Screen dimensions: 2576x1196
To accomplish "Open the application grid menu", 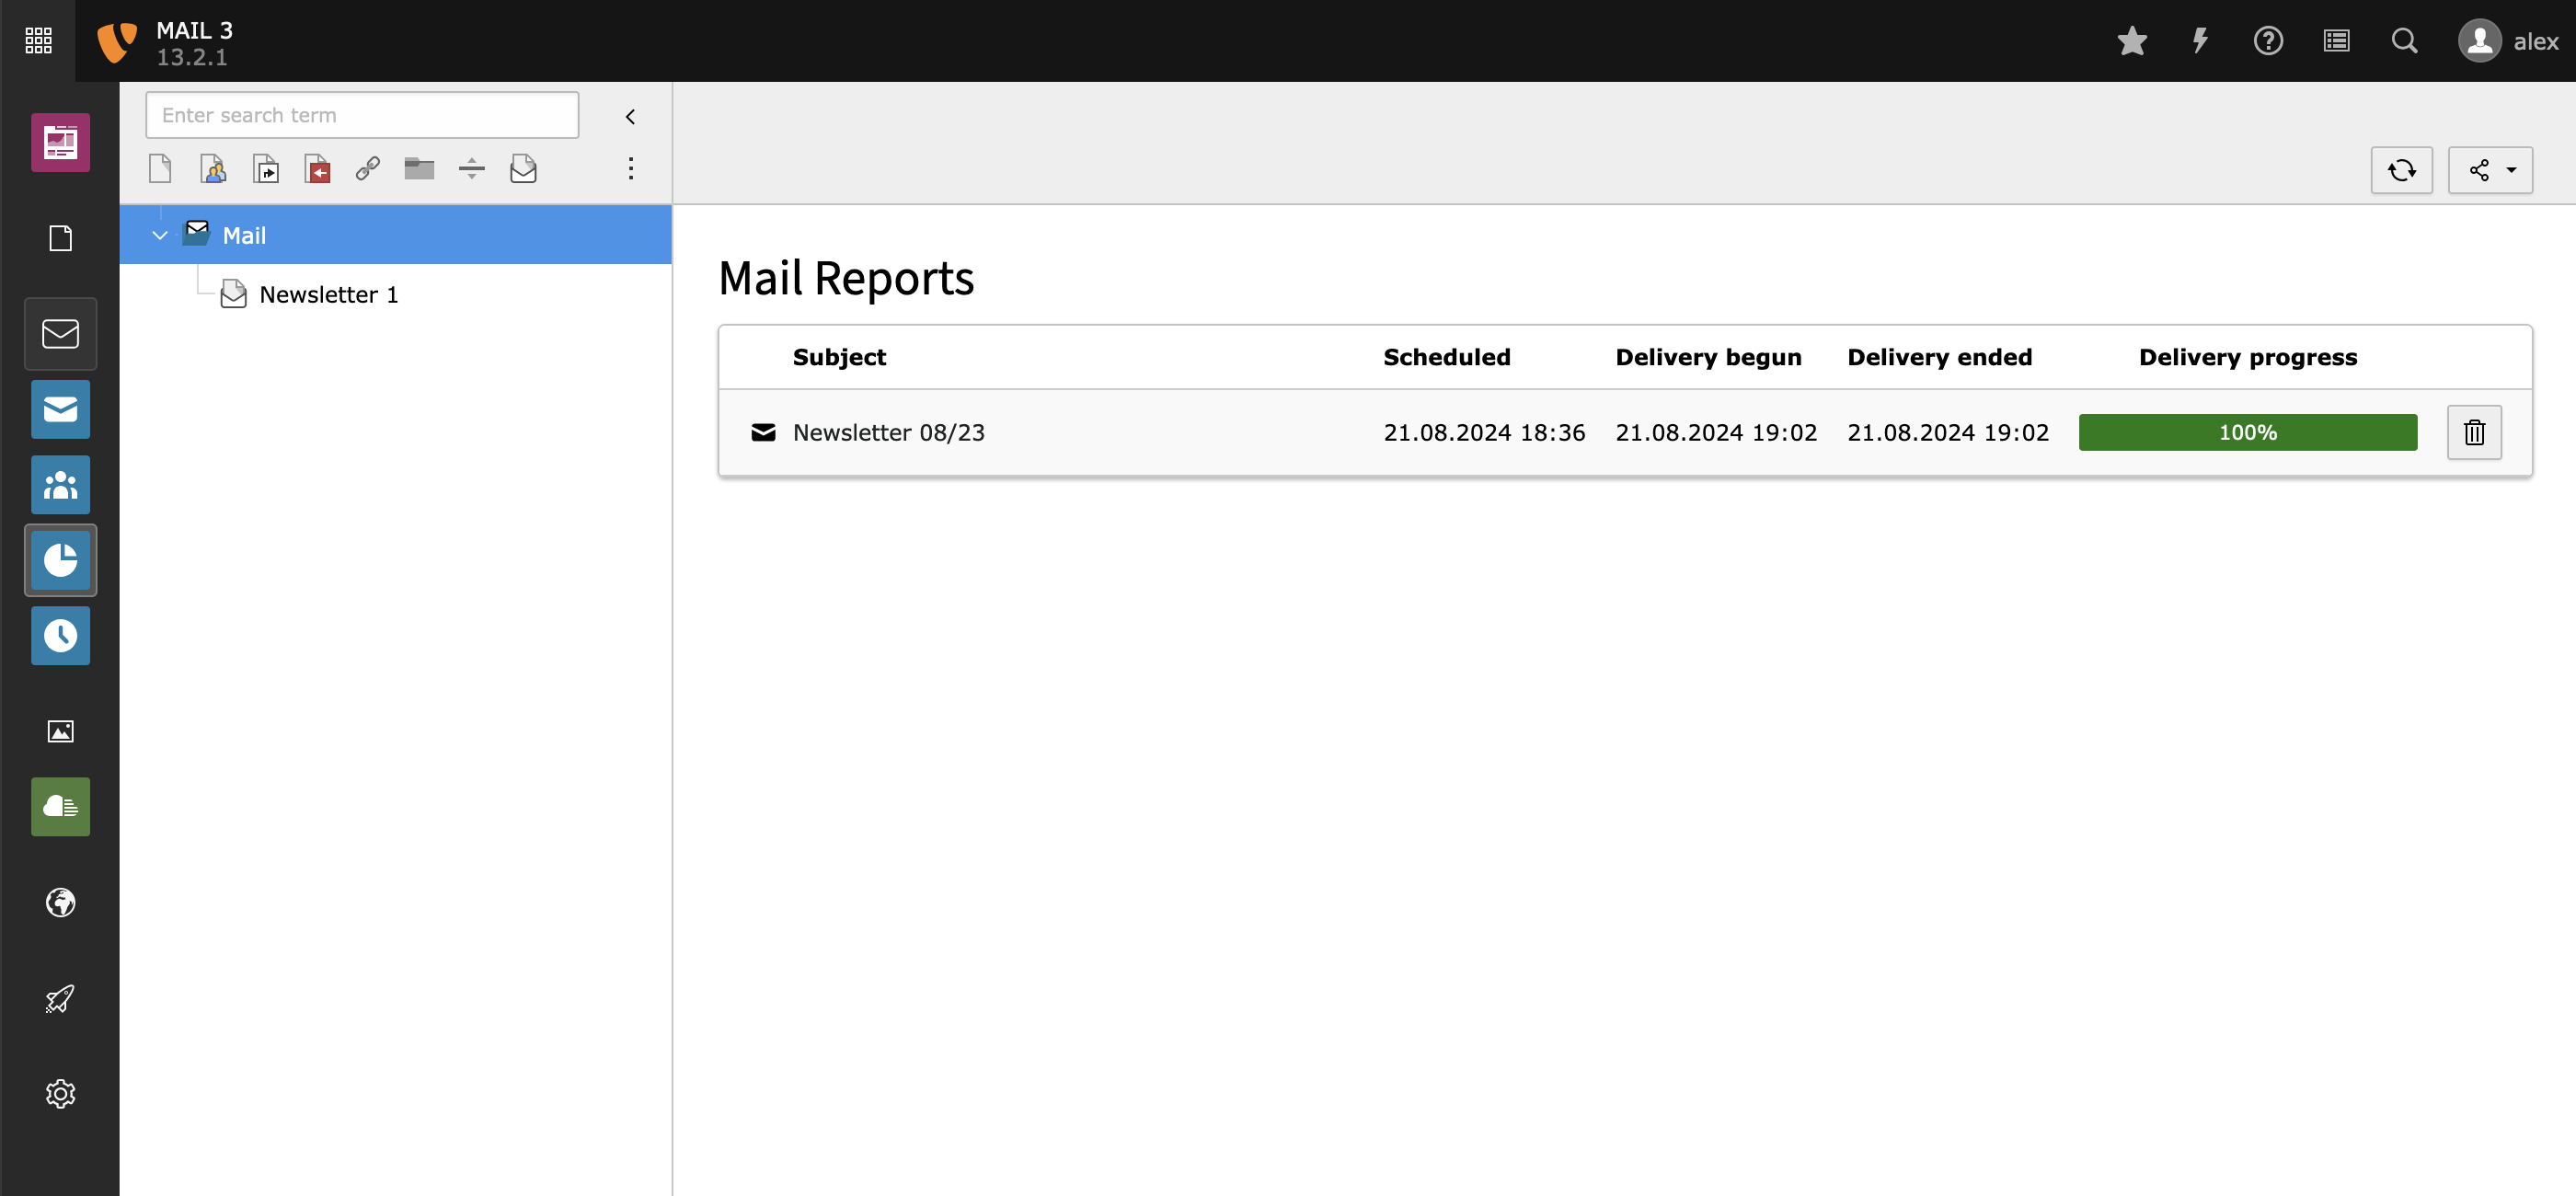I will (x=38, y=41).
